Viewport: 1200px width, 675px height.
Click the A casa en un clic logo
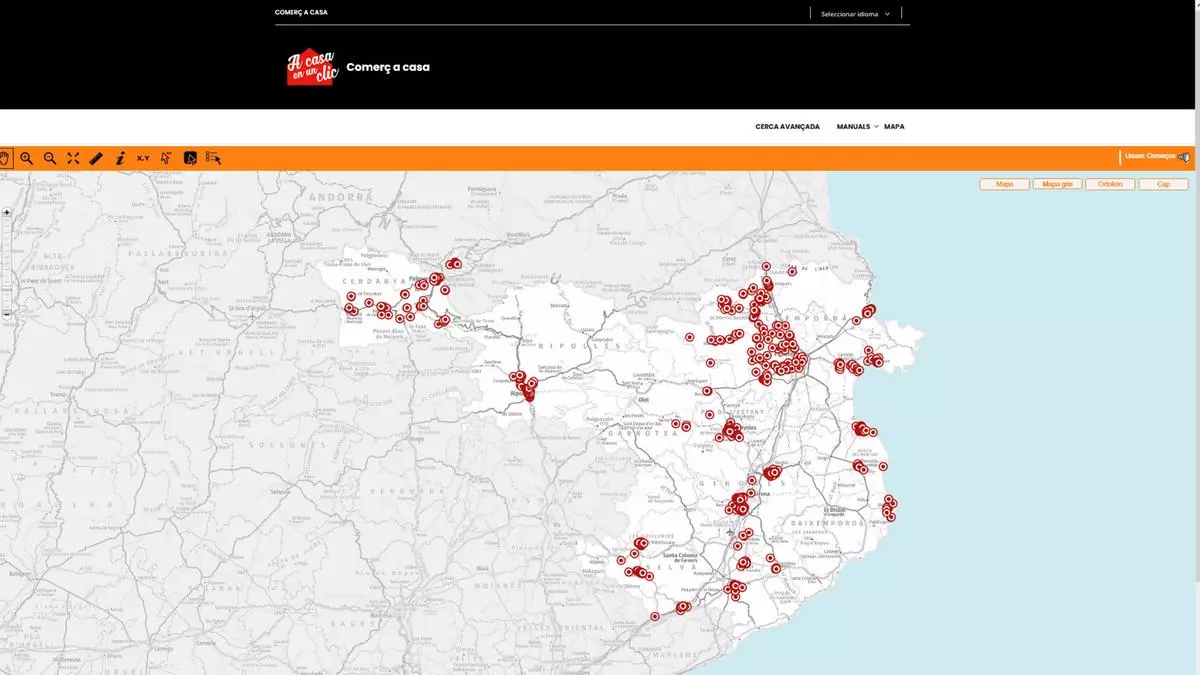312,67
